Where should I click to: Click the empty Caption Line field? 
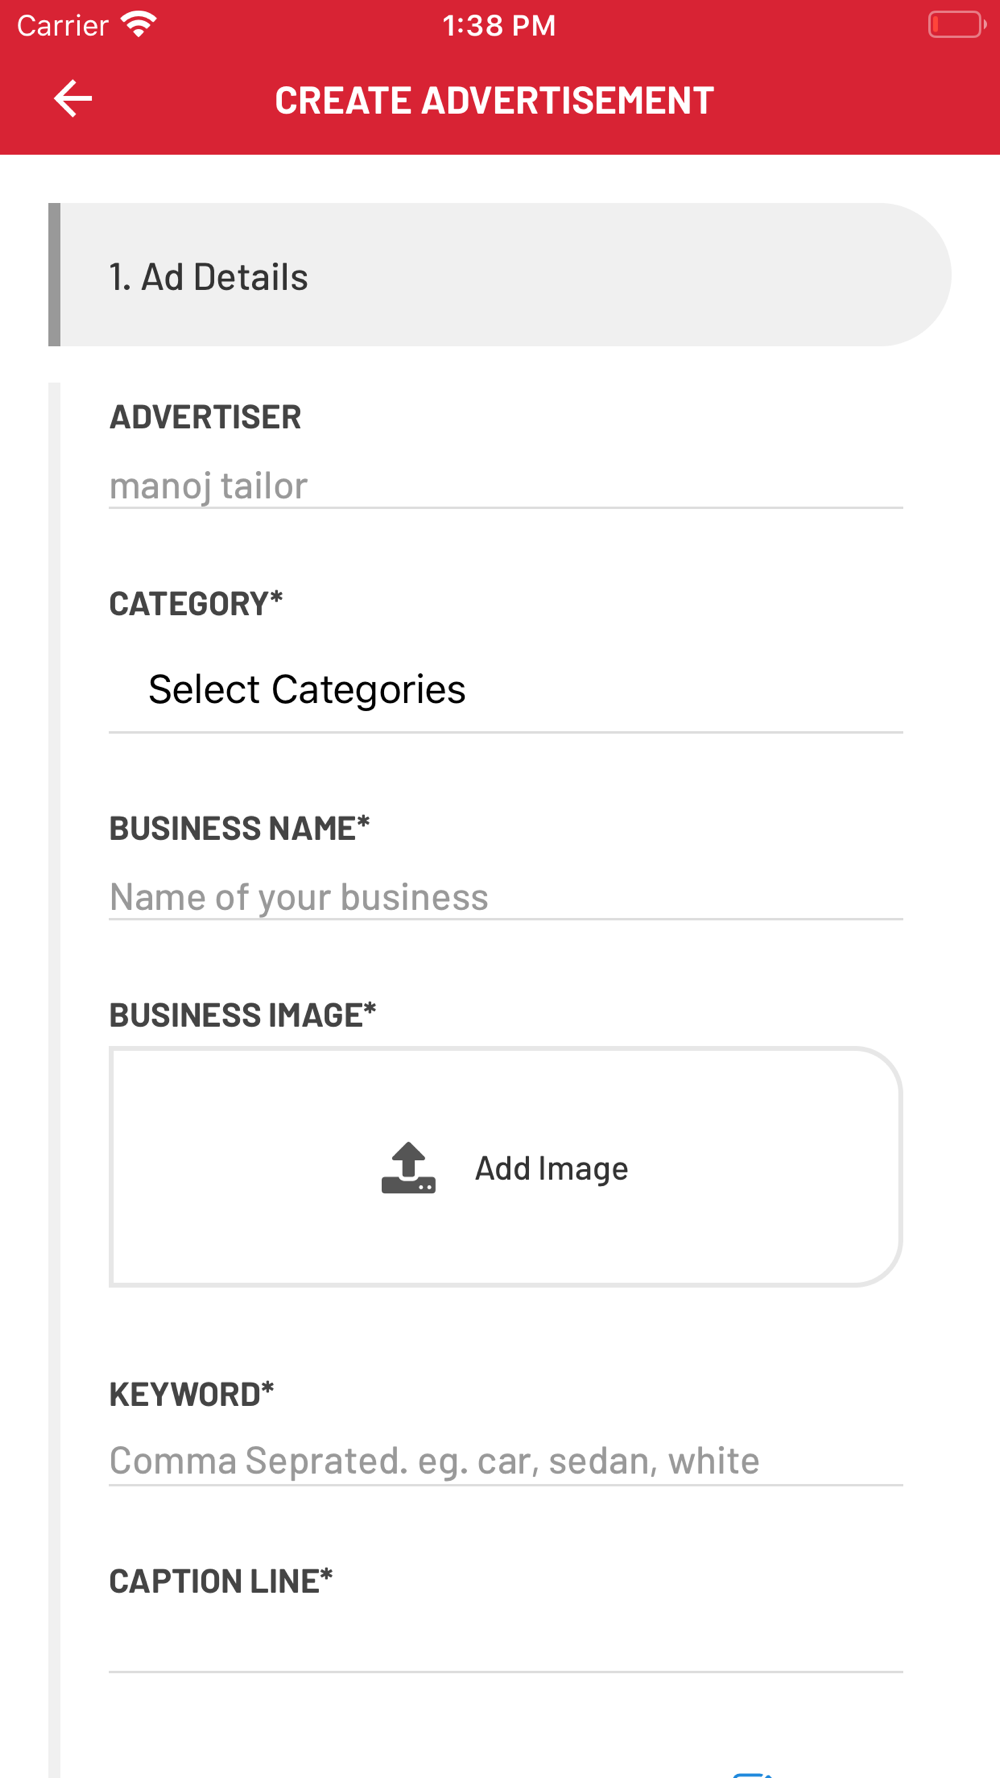point(506,1645)
